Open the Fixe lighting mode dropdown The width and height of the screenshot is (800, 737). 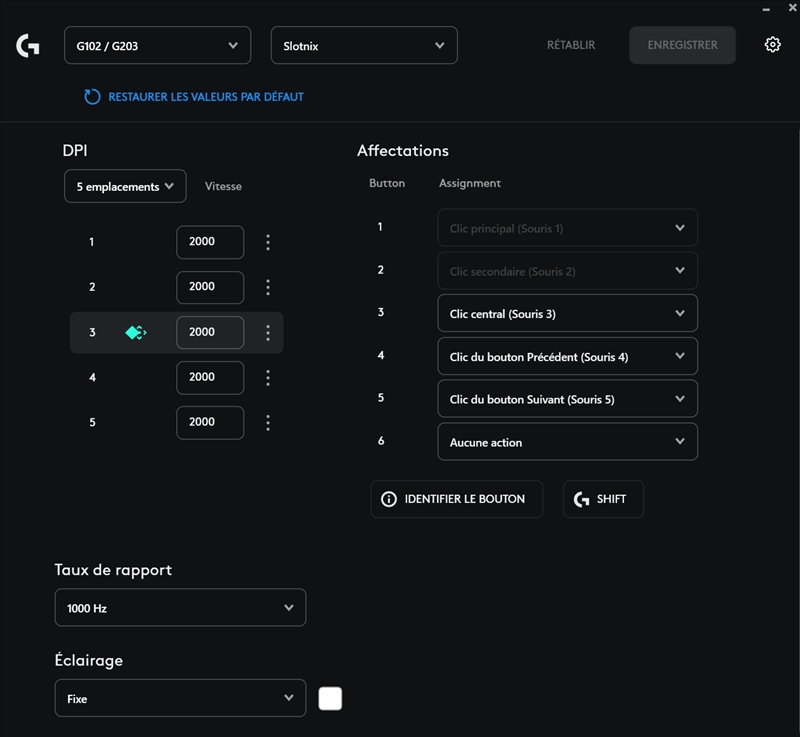(x=180, y=698)
